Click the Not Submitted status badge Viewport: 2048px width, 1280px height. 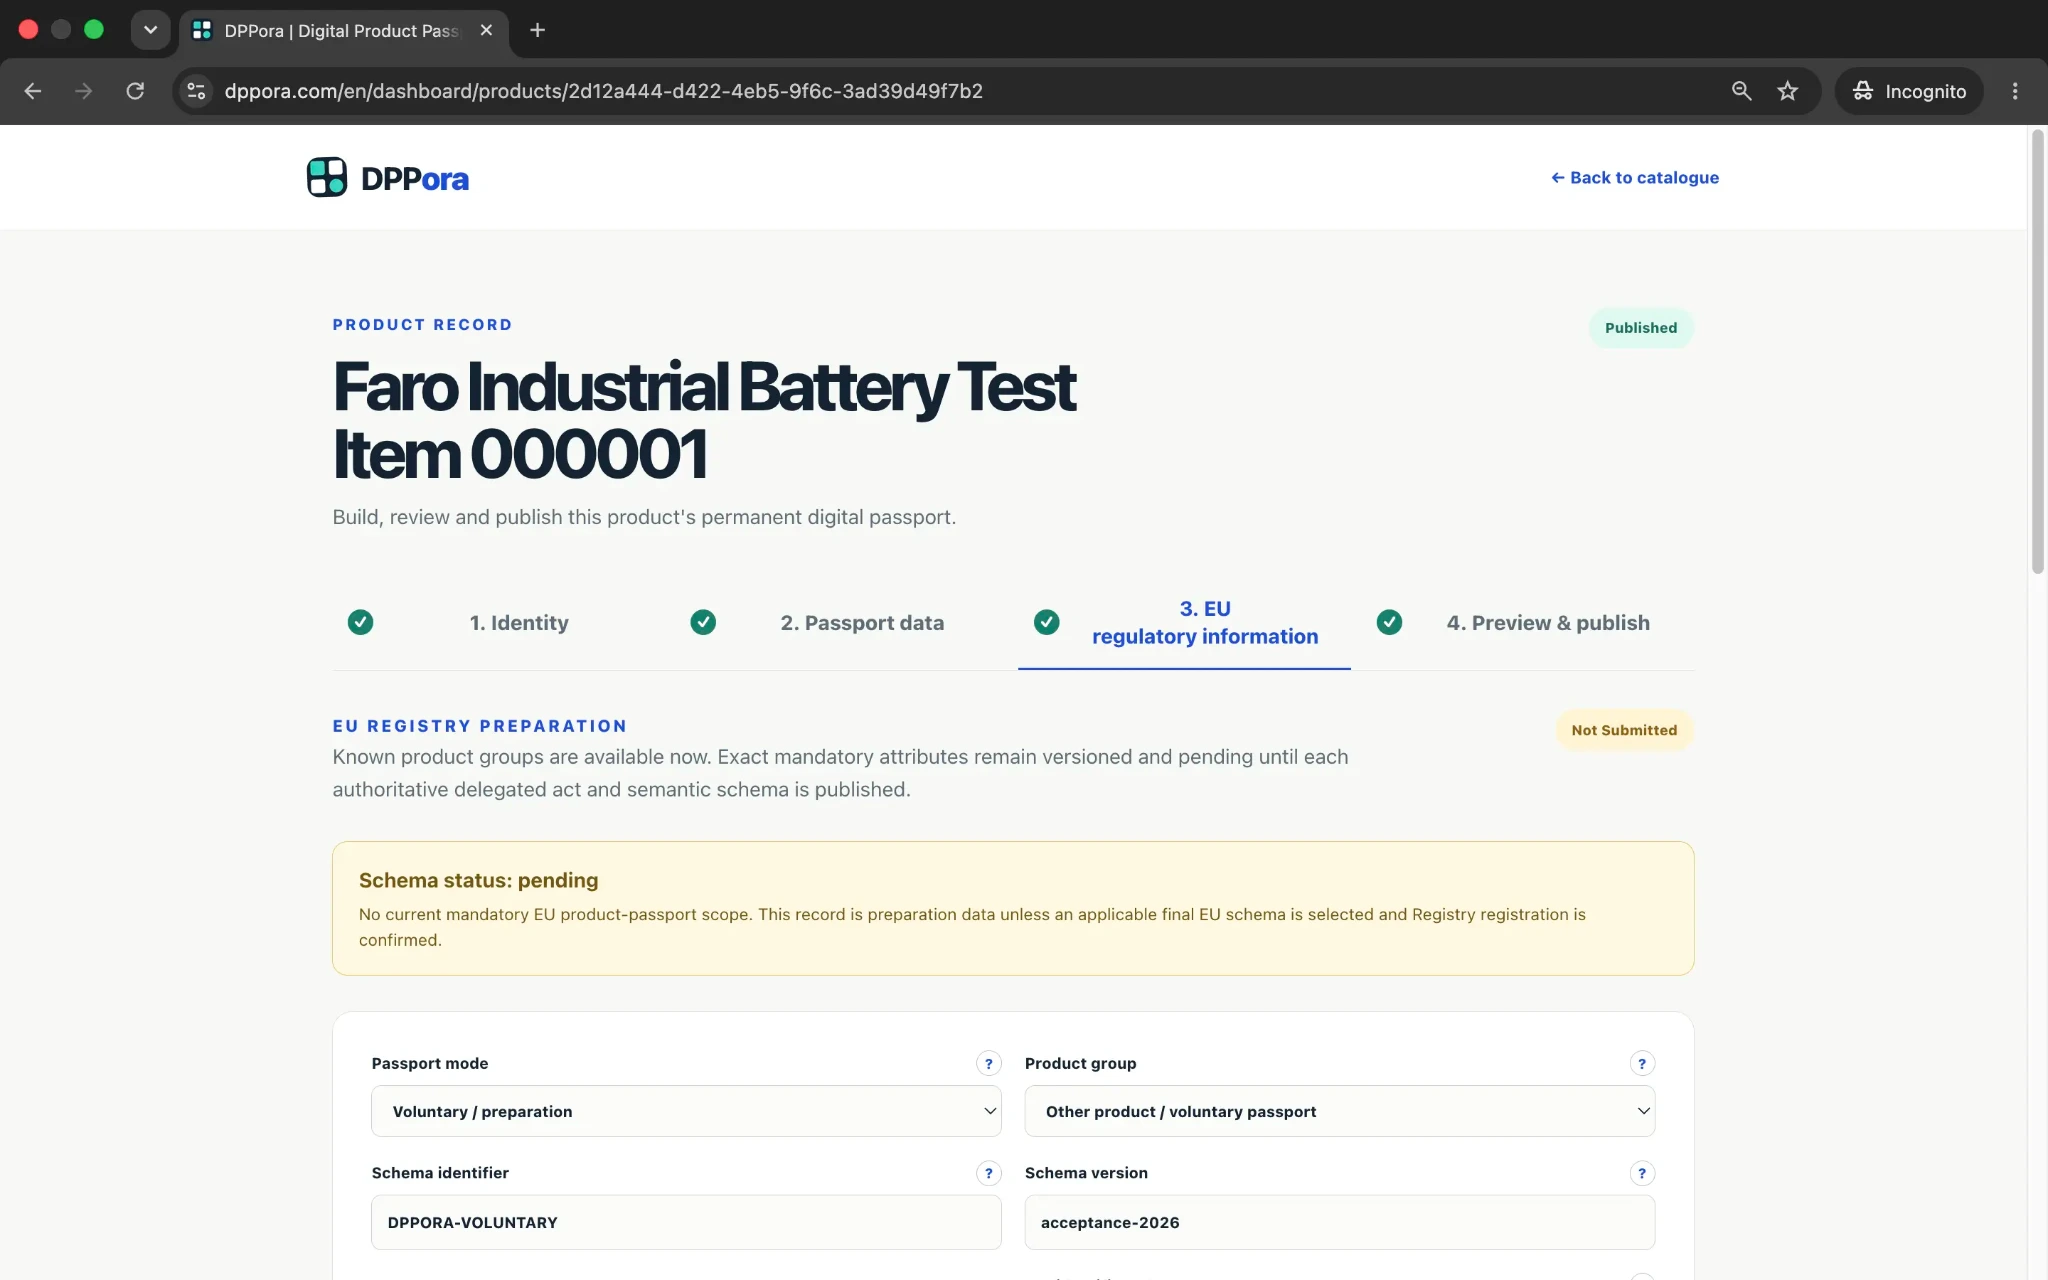(x=1624, y=731)
